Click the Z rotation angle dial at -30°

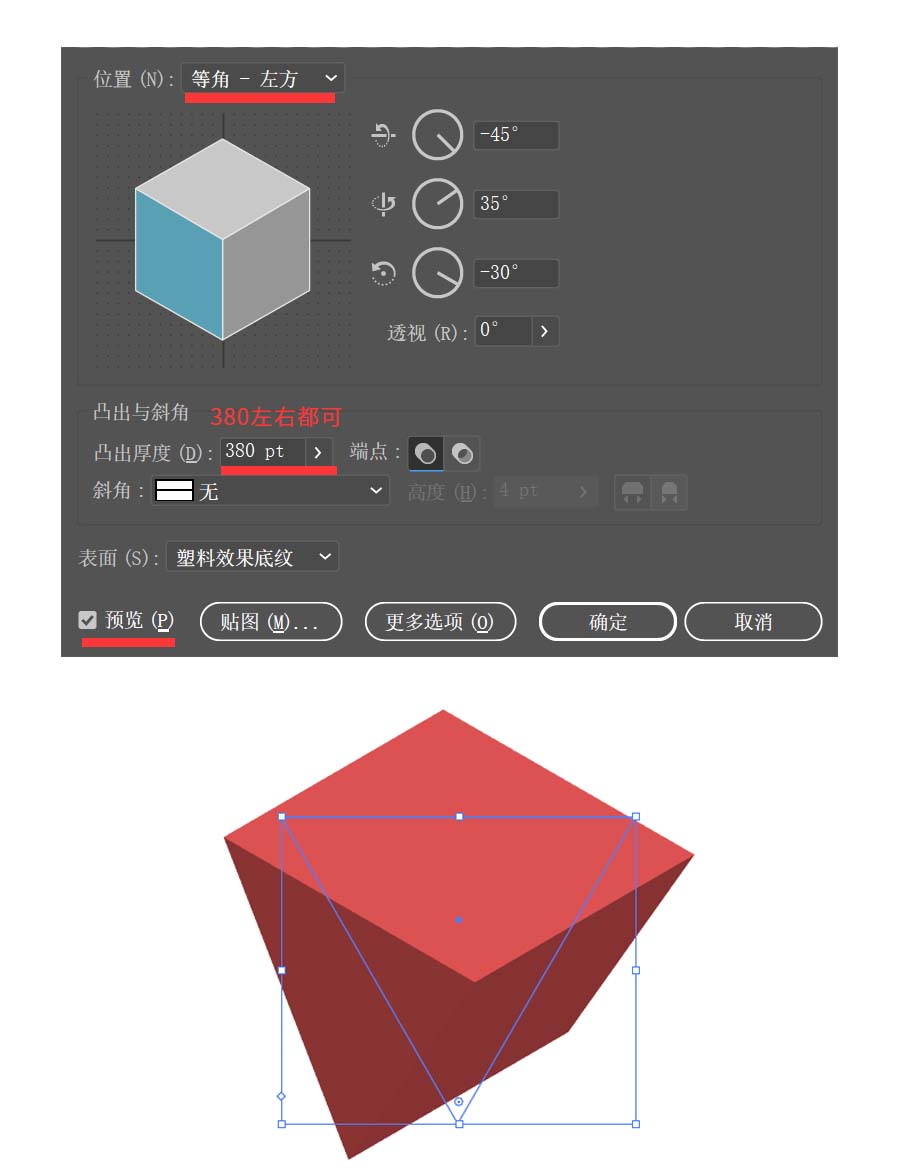pyautogui.click(x=438, y=273)
